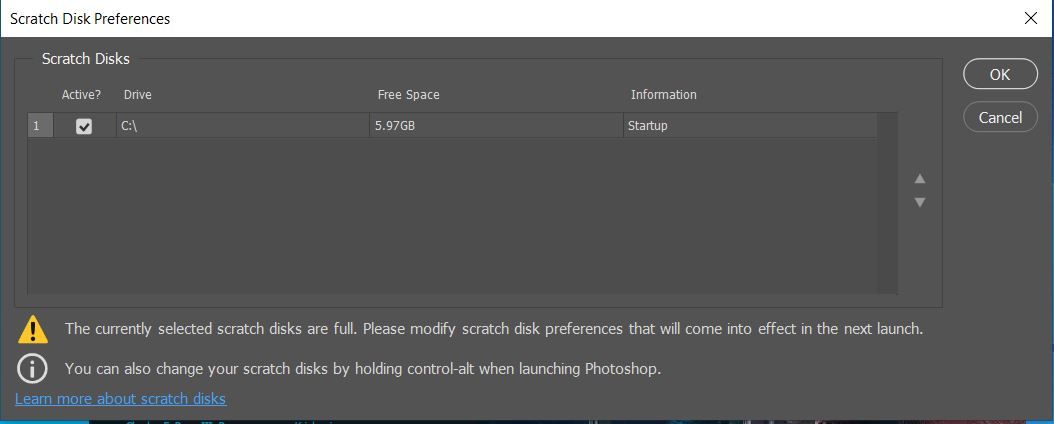This screenshot has height=424, width=1054.
Task: Click the scratch disks are full warning message
Action: (493, 329)
